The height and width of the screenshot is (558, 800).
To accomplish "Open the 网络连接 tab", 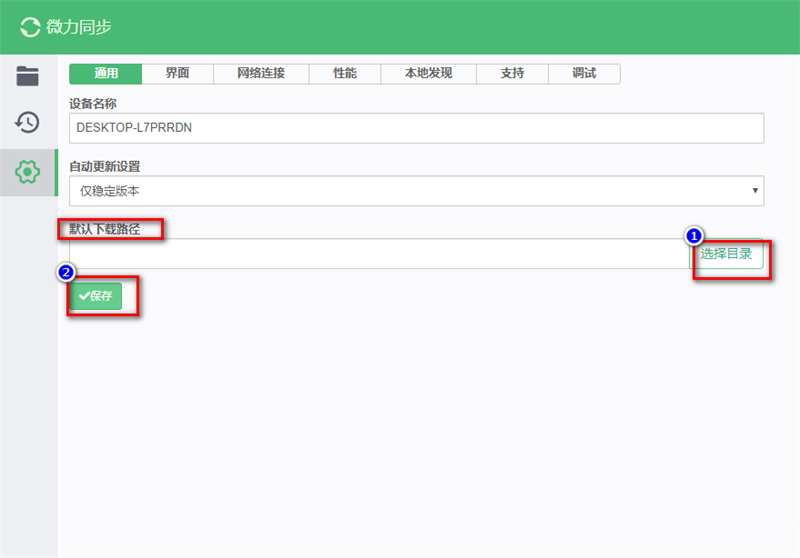I will (x=261, y=73).
